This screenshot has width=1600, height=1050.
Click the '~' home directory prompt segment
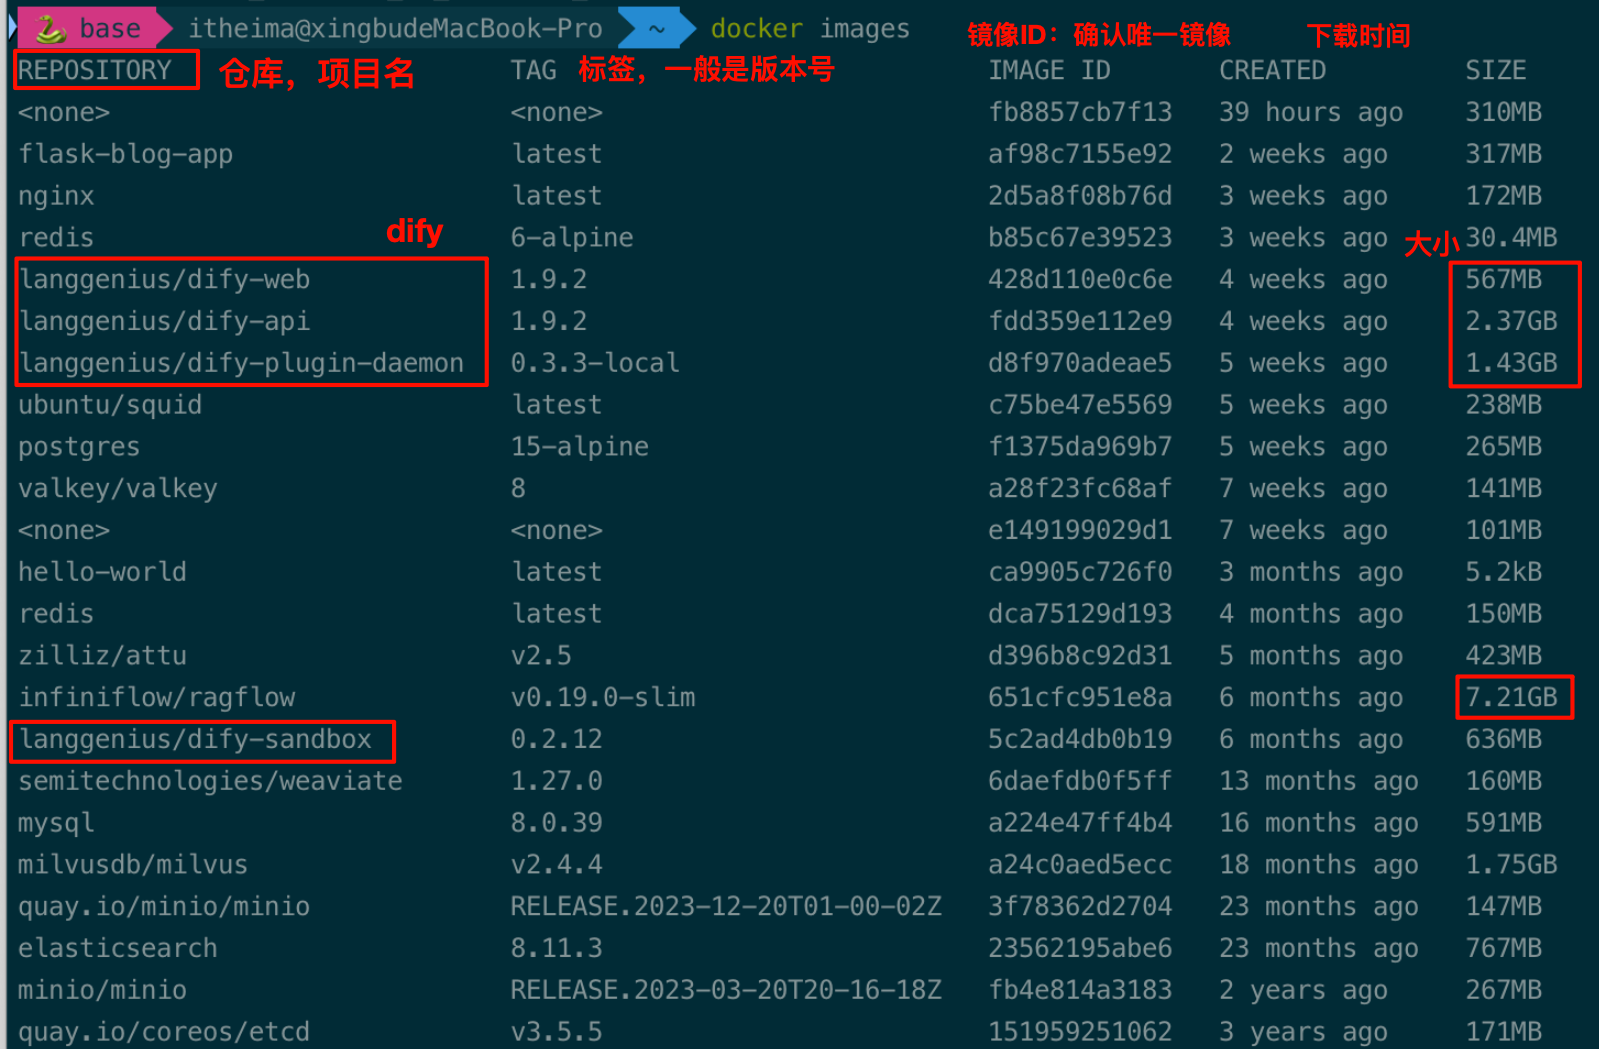pos(657,29)
